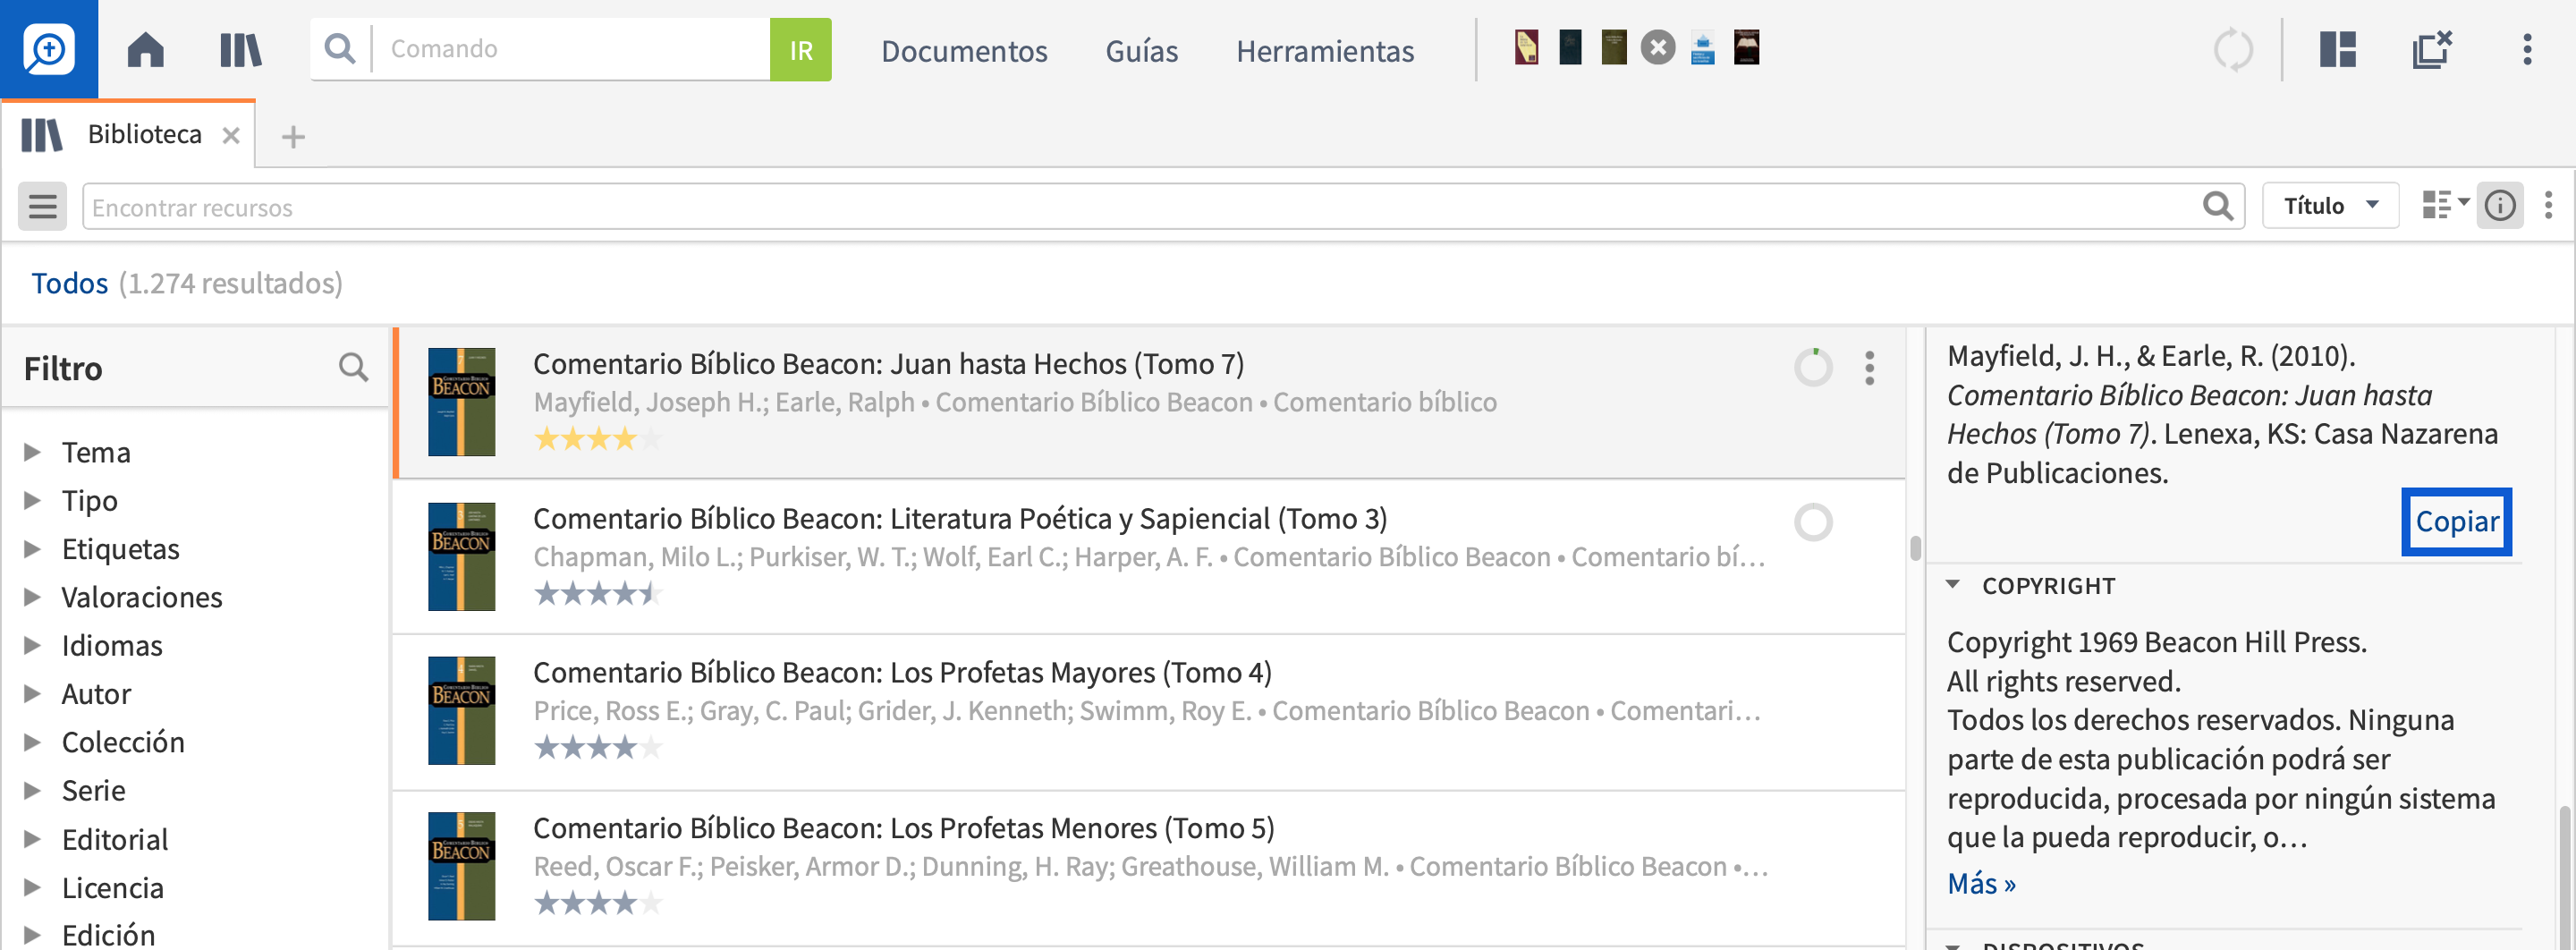The height and width of the screenshot is (950, 2576).
Task: Add a new tab with plus
Action: pos(293,136)
